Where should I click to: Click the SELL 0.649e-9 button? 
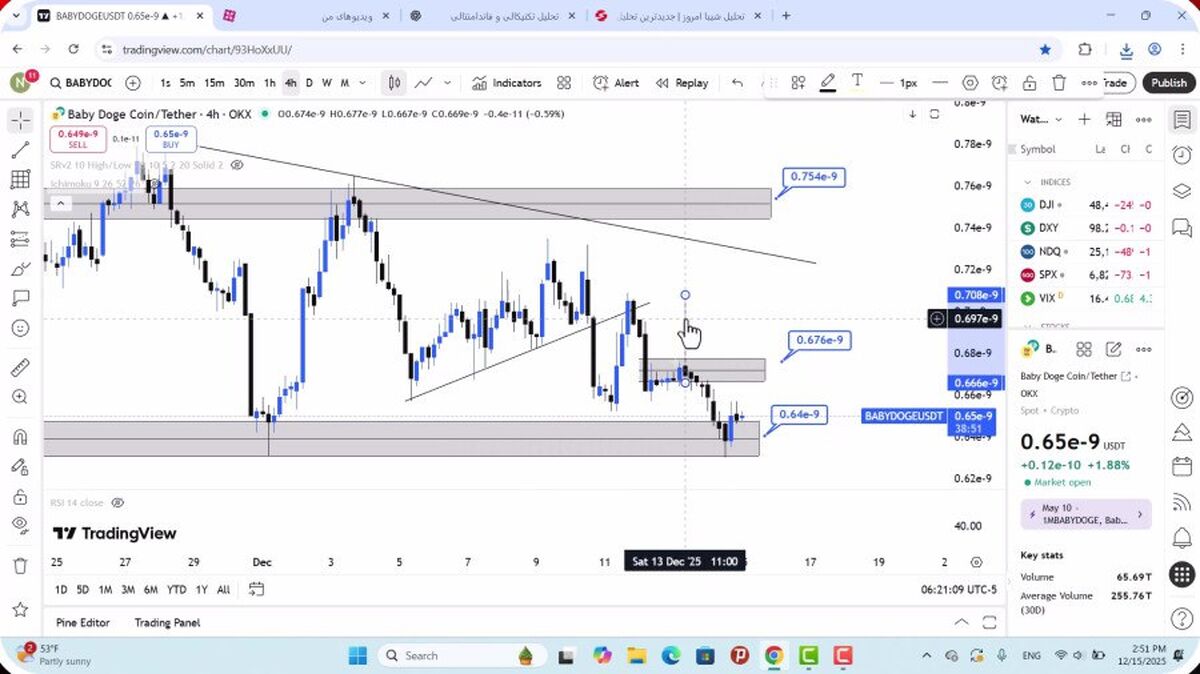(77, 139)
